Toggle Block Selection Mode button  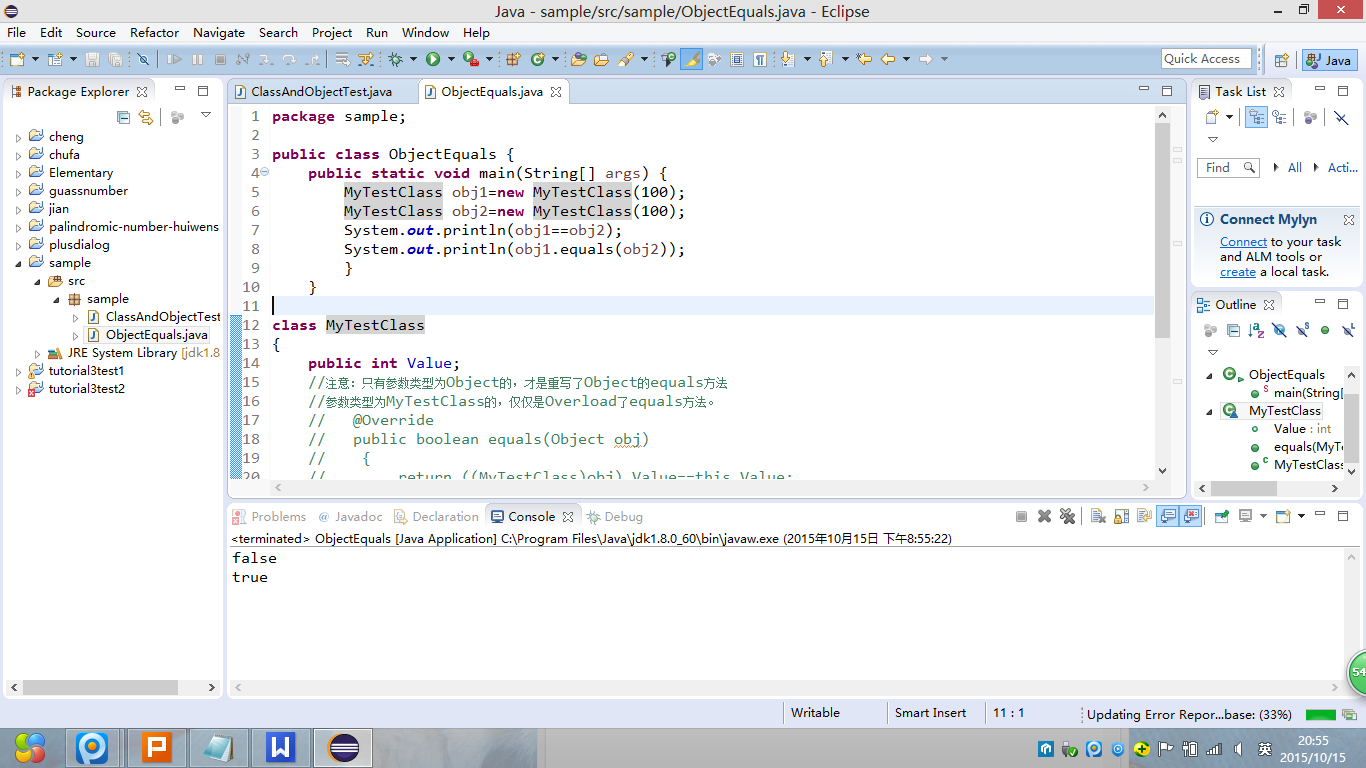pos(737,59)
